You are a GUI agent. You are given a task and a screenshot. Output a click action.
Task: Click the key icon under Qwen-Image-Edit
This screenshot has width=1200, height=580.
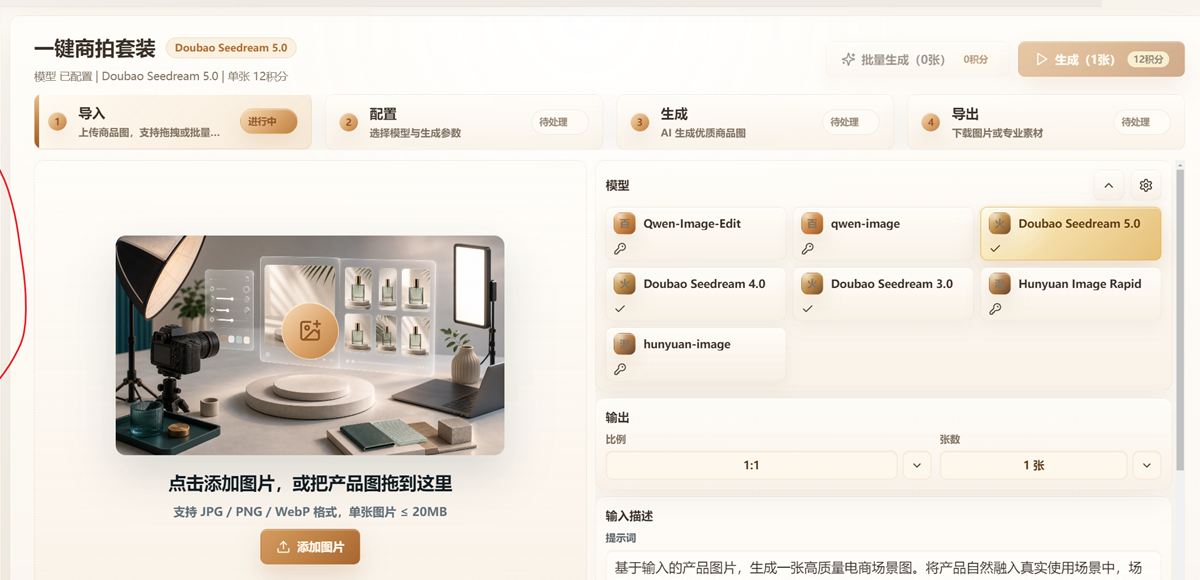coord(620,249)
